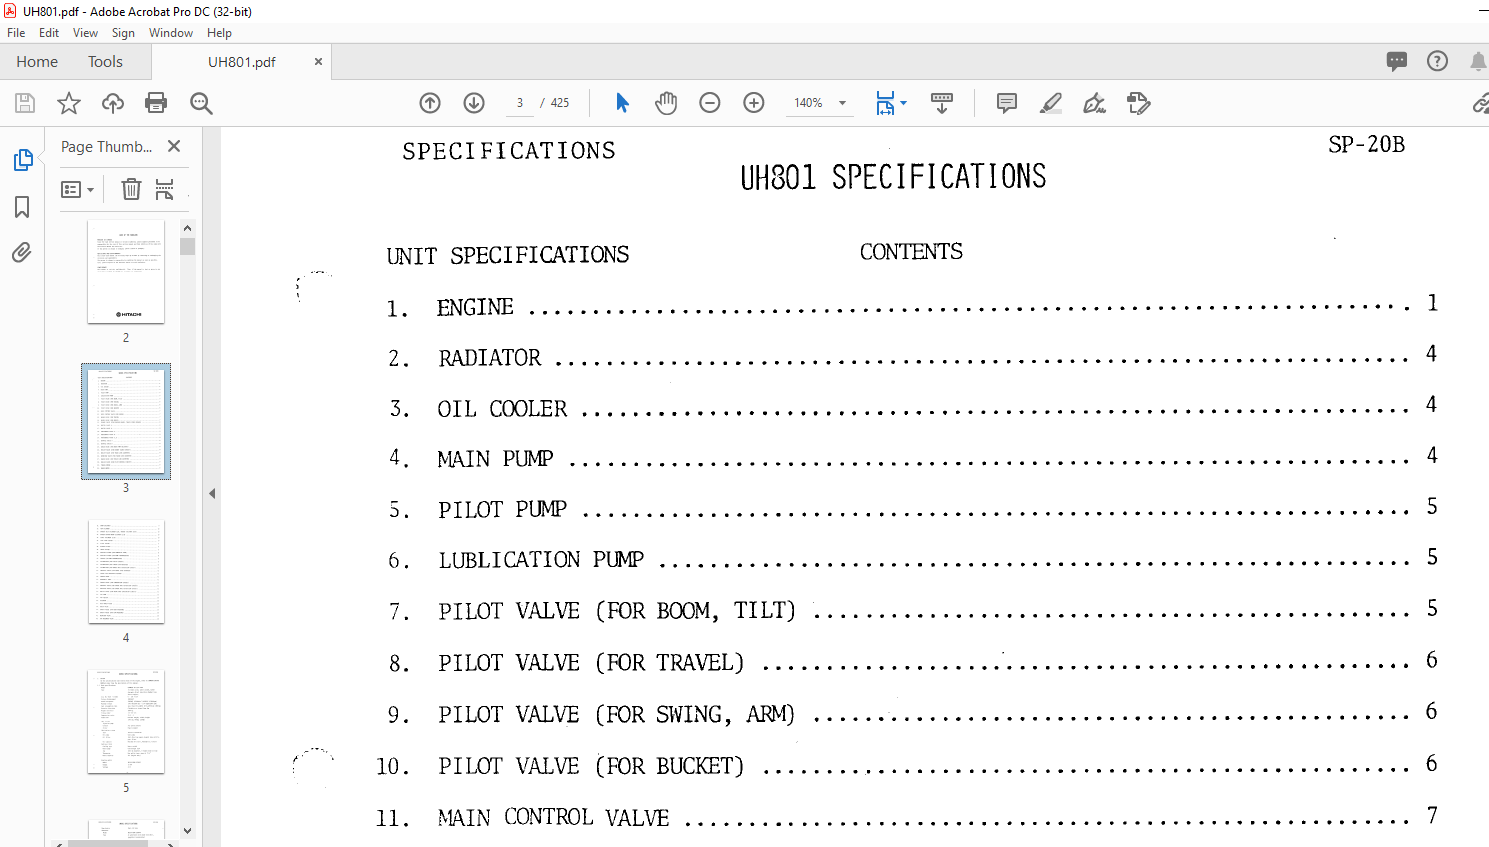Open the chat notifications icon
The height and width of the screenshot is (847, 1489).
(x=1397, y=61)
